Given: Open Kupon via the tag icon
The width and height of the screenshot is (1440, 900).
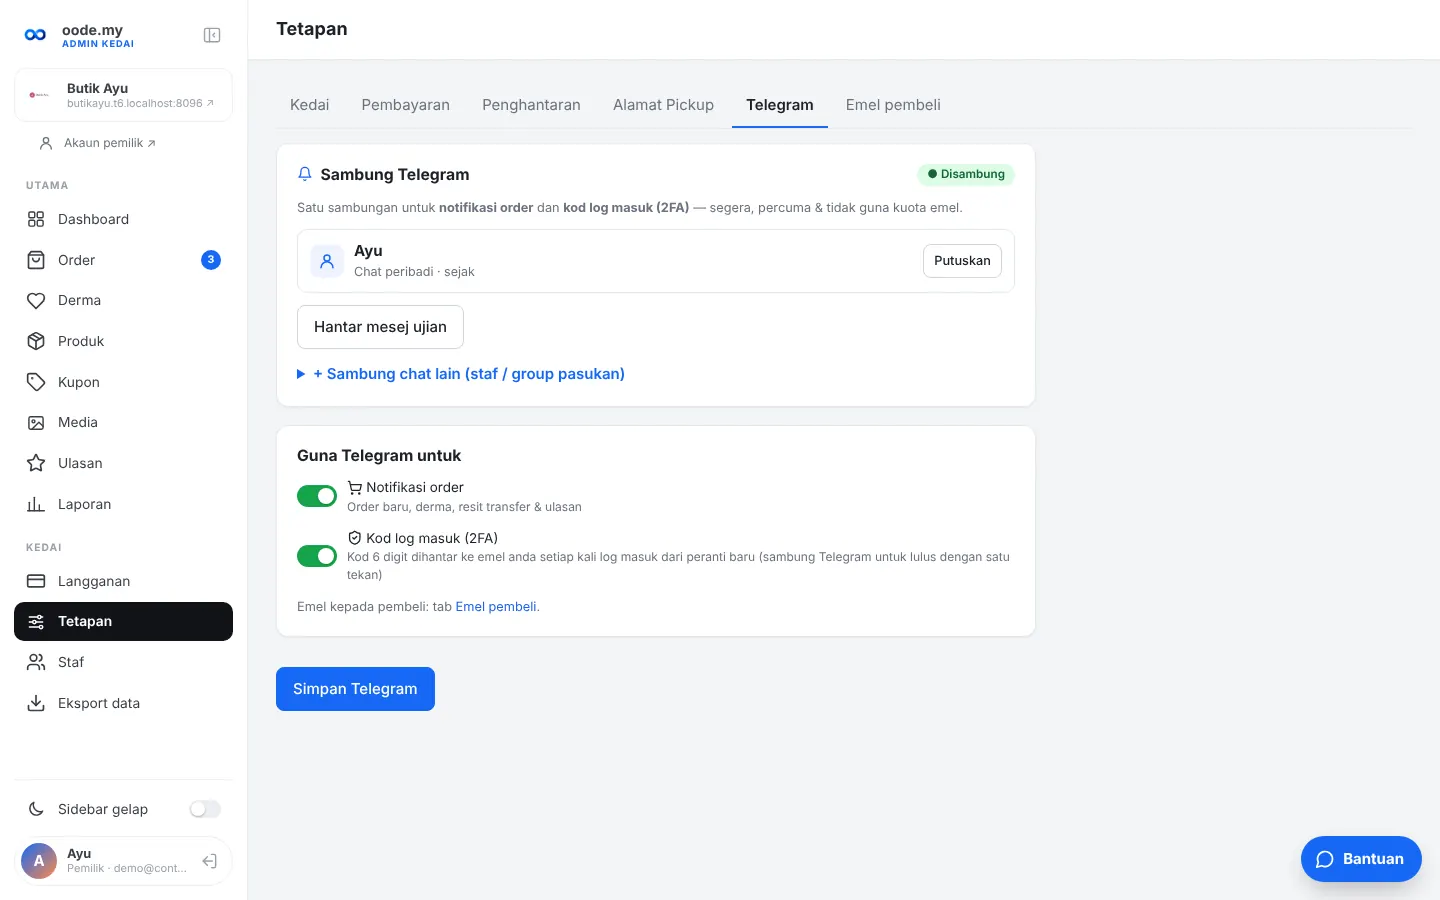Looking at the screenshot, I should point(36,382).
